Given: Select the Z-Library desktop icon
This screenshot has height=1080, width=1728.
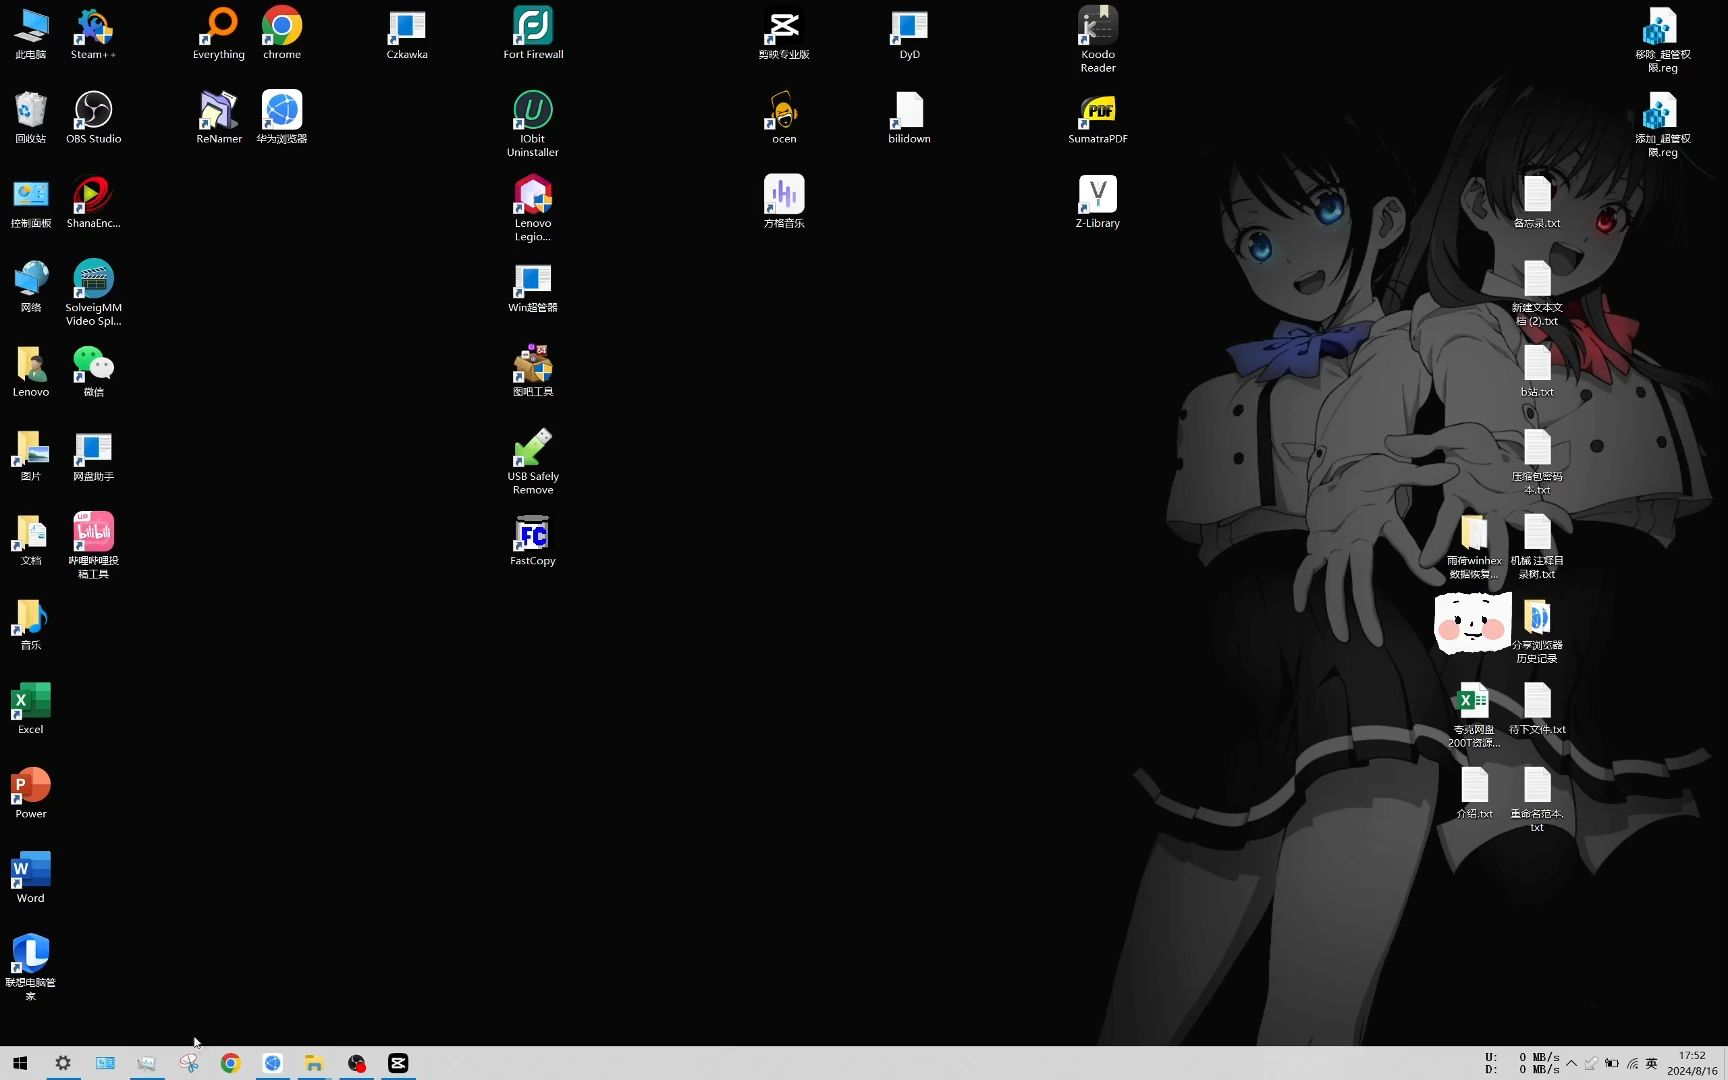Looking at the screenshot, I should pyautogui.click(x=1098, y=201).
